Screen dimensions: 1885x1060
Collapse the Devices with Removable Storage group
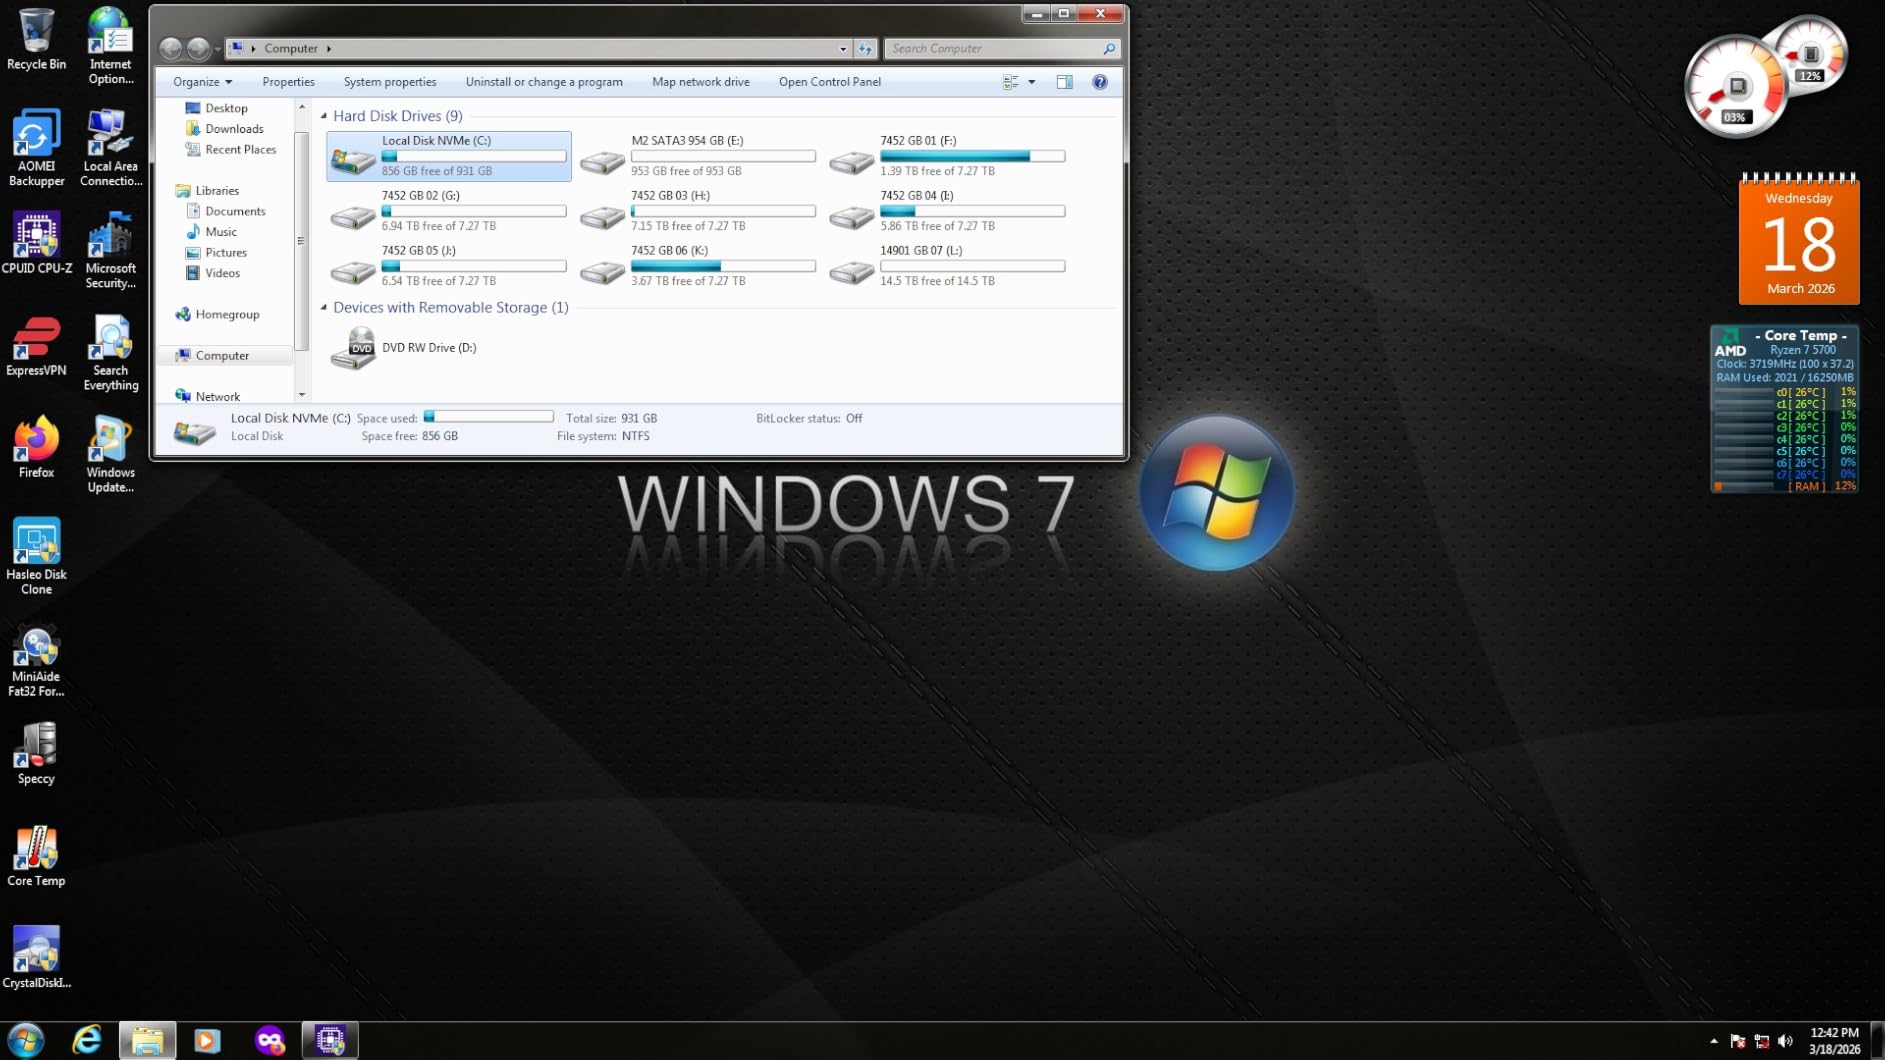(324, 308)
